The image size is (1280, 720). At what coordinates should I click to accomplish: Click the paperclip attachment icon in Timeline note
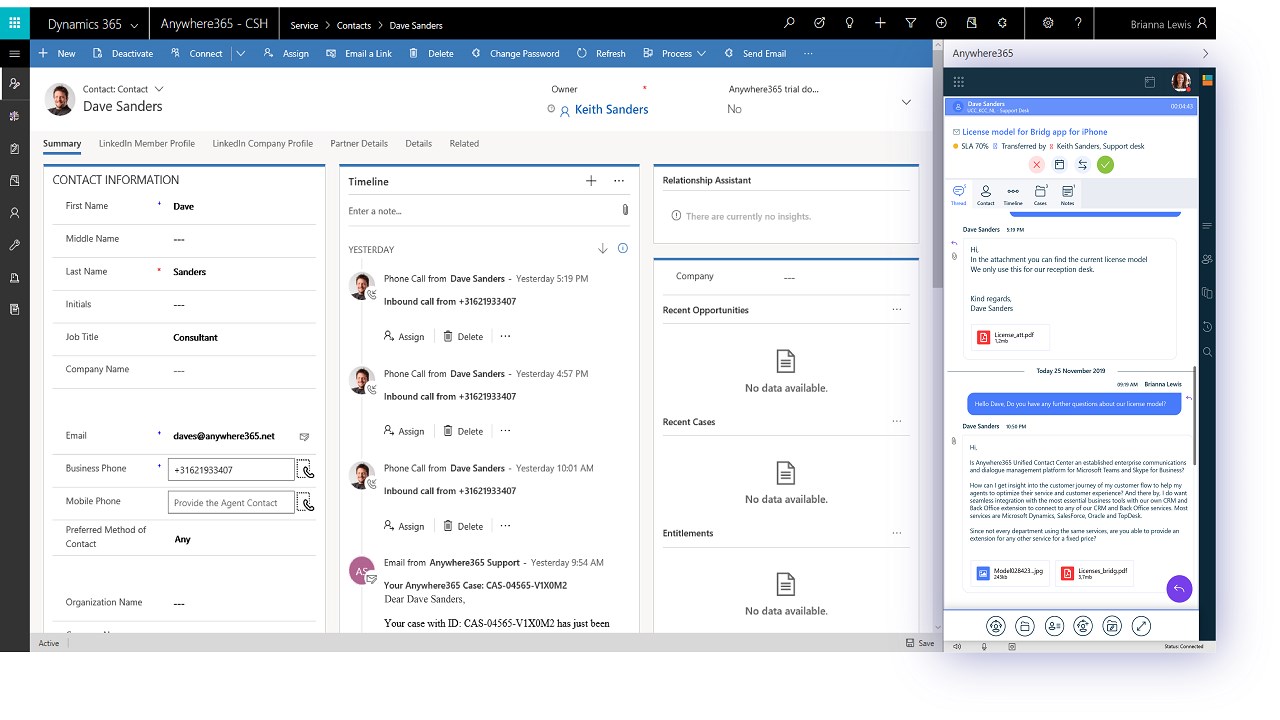625,210
